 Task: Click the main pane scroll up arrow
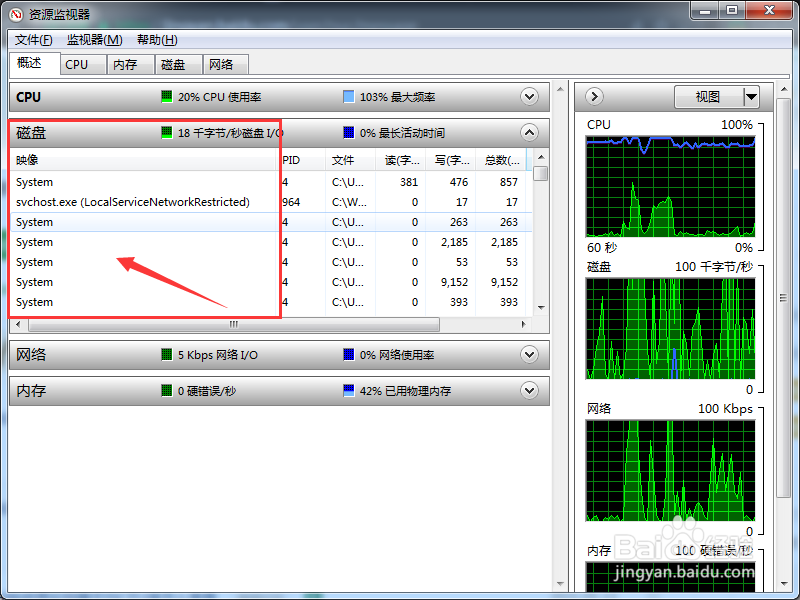pos(560,89)
